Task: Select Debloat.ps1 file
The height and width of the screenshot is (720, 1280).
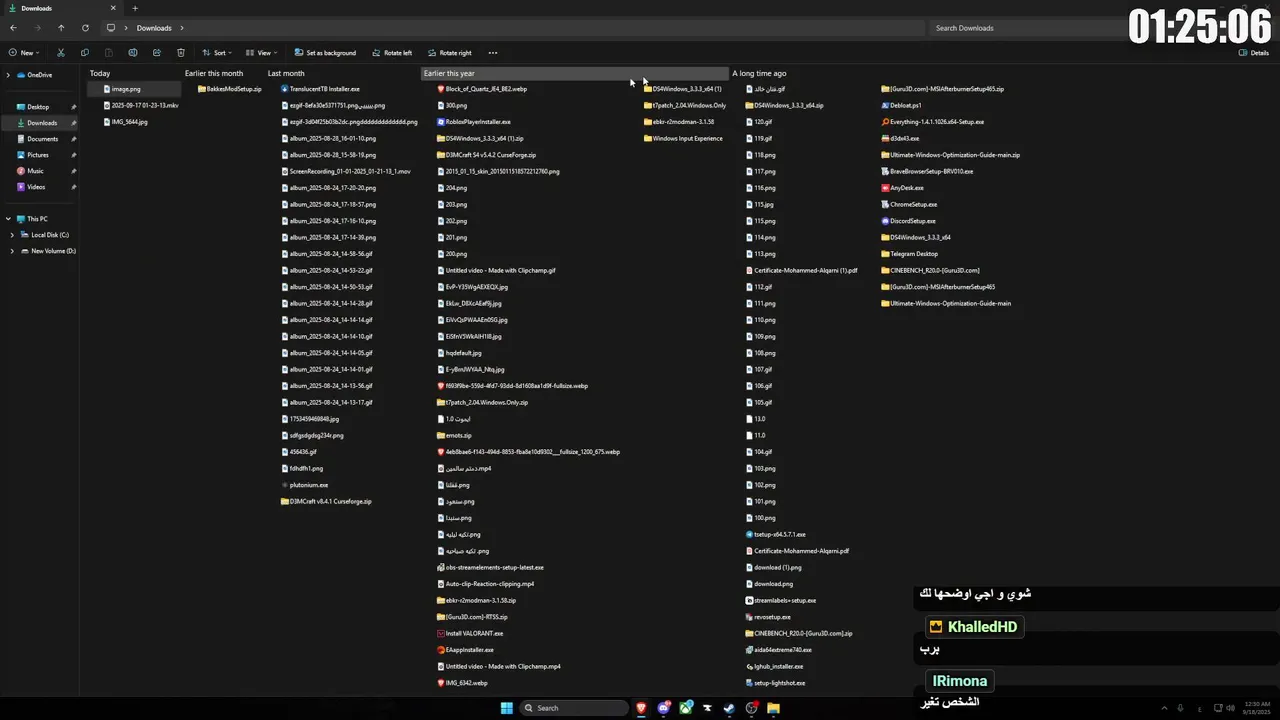Action: 901,105
